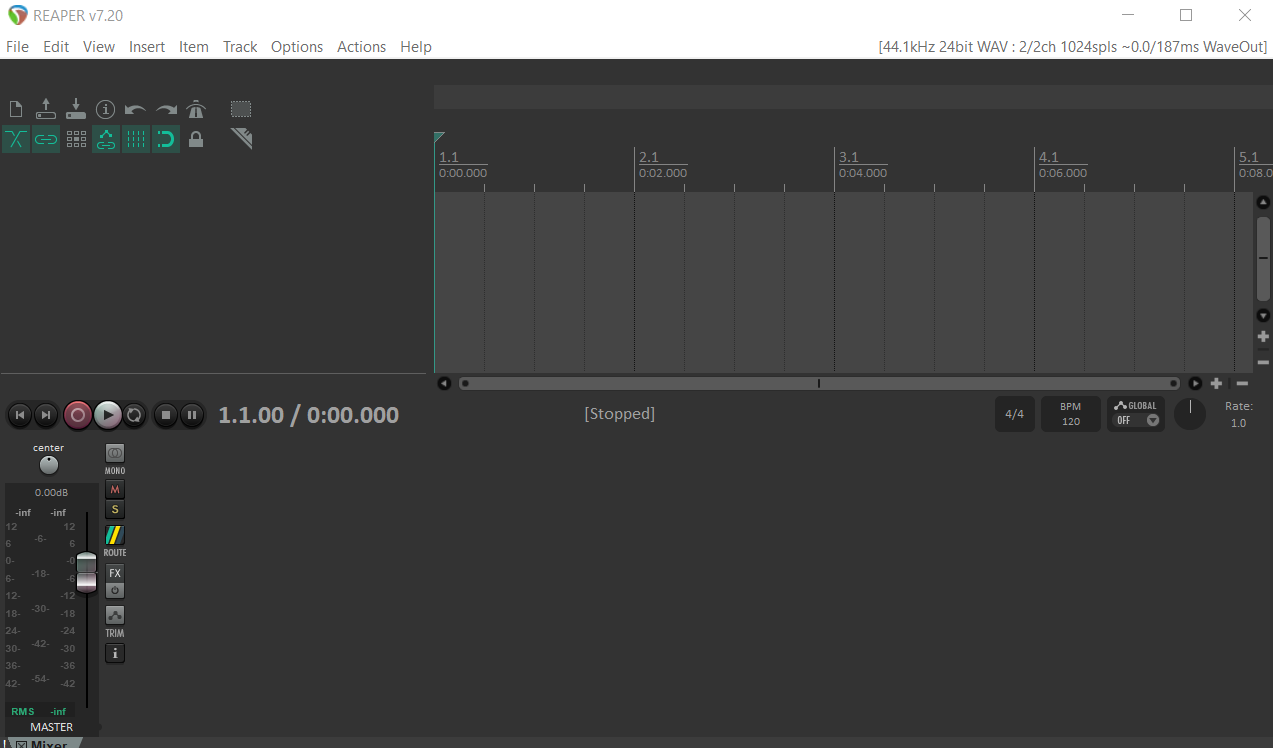This screenshot has width=1273, height=748.
Task: Click the dashed rectangle selection icon in toolbar
Action: (241, 109)
